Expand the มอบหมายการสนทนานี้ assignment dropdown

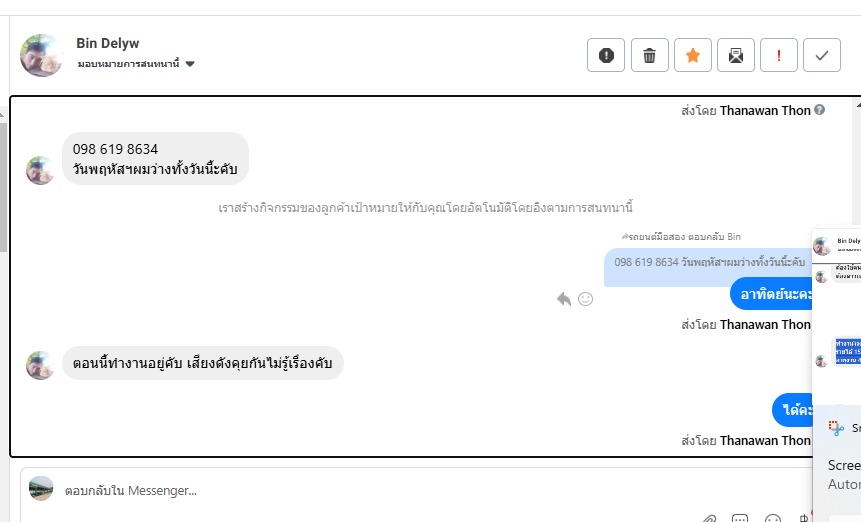(x=190, y=64)
